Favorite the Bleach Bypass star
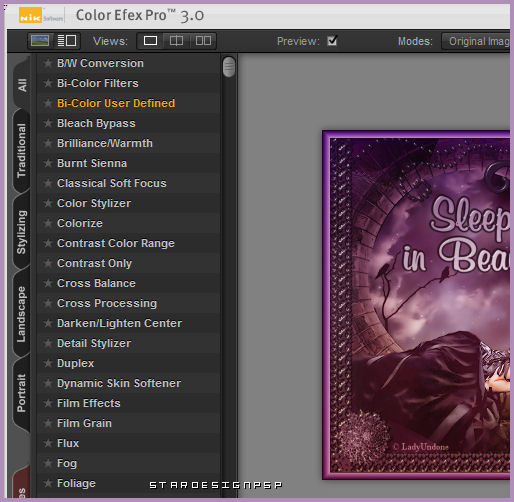Image resolution: width=514 pixels, height=502 pixels. click(48, 123)
